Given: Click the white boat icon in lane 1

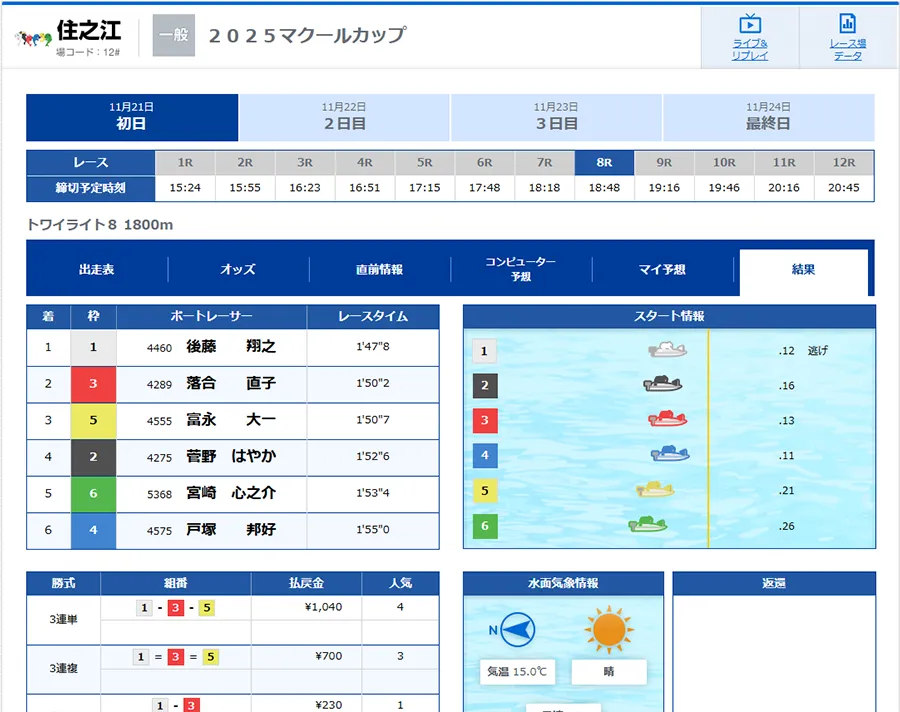Looking at the screenshot, I should [667, 350].
